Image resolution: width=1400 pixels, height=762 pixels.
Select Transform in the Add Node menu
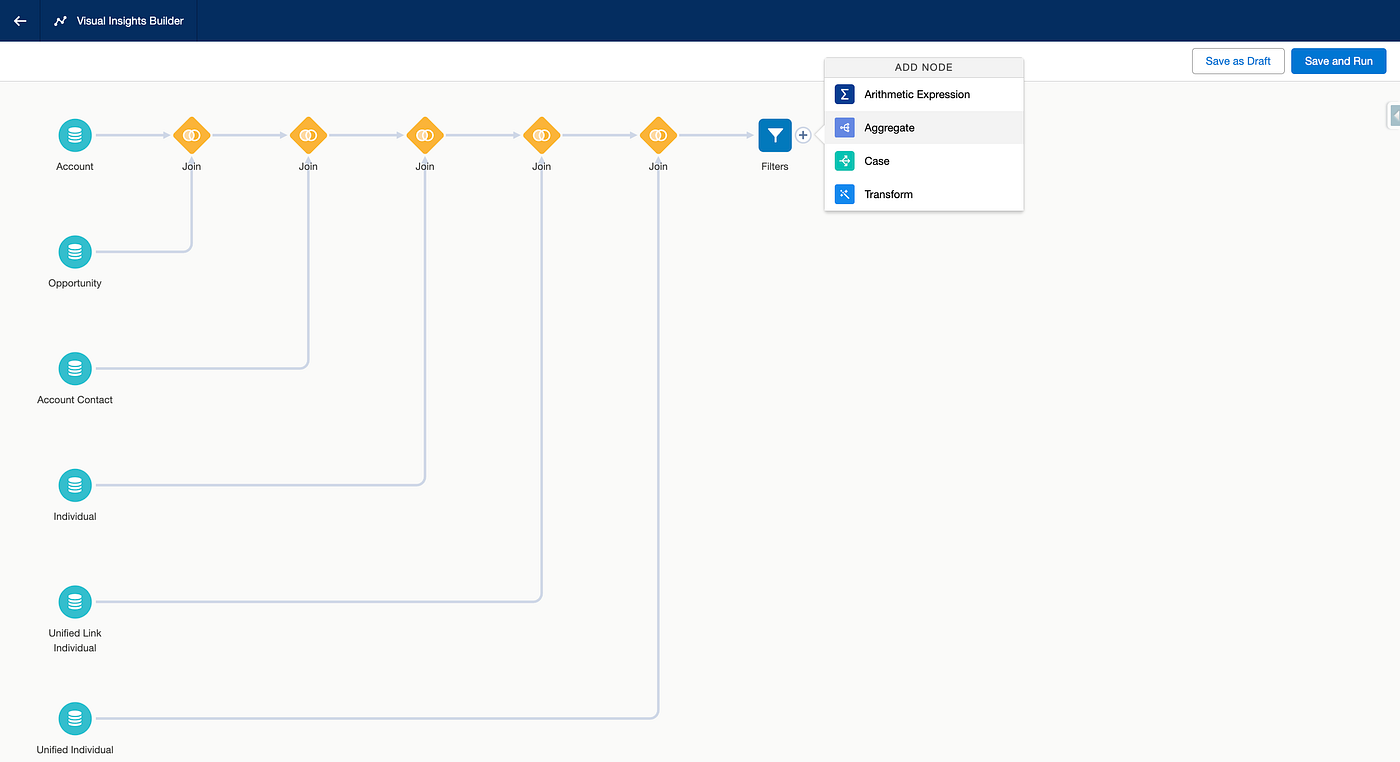click(888, 195)
